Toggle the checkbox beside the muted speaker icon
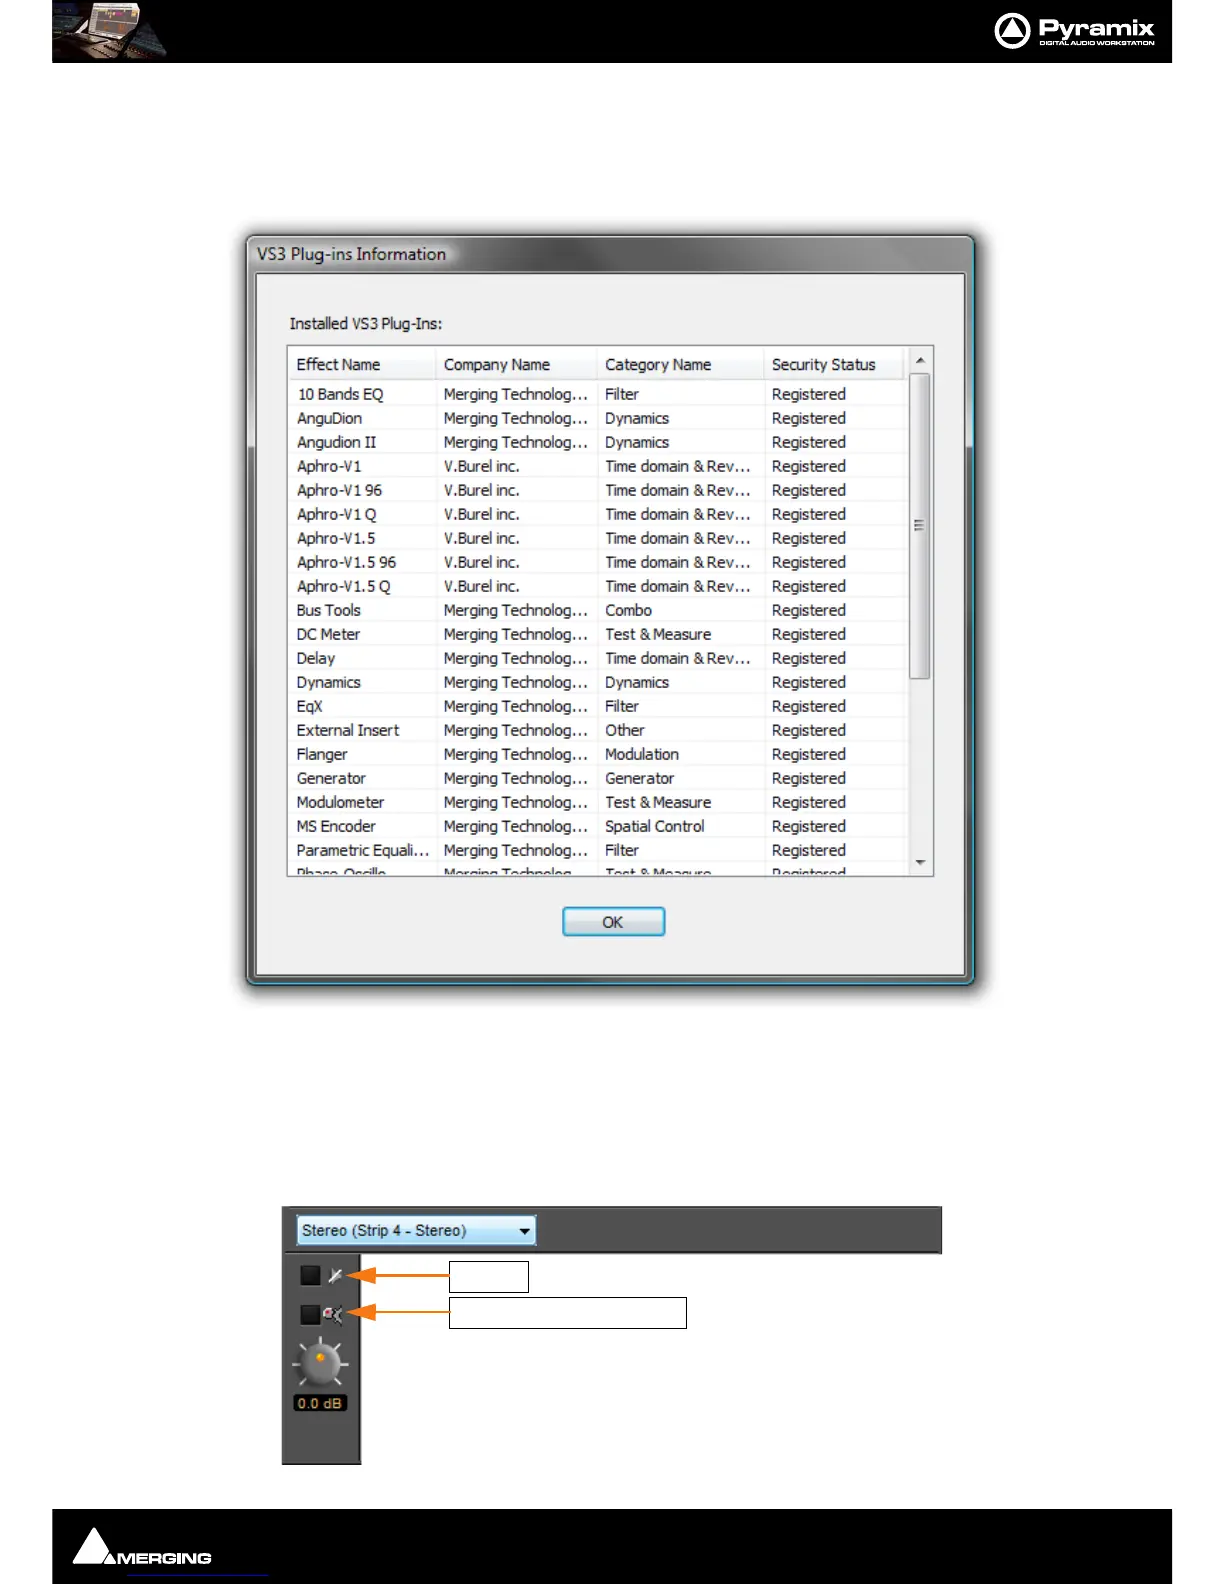Image resolution: width=1224 pixels, height=1584 pixels. 310,1313
